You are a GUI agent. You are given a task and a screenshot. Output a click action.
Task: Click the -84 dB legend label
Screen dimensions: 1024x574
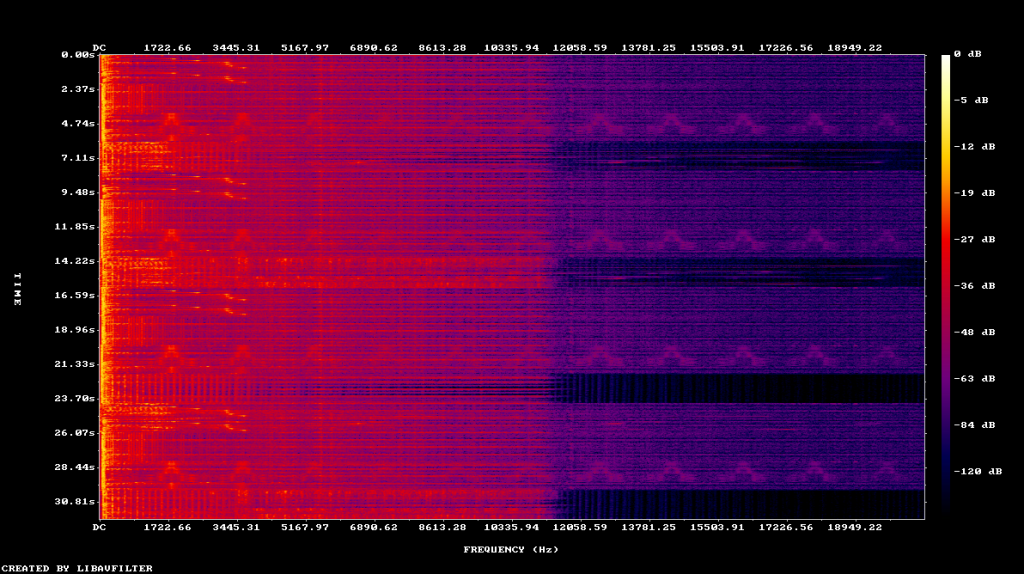tap(974, 425)
